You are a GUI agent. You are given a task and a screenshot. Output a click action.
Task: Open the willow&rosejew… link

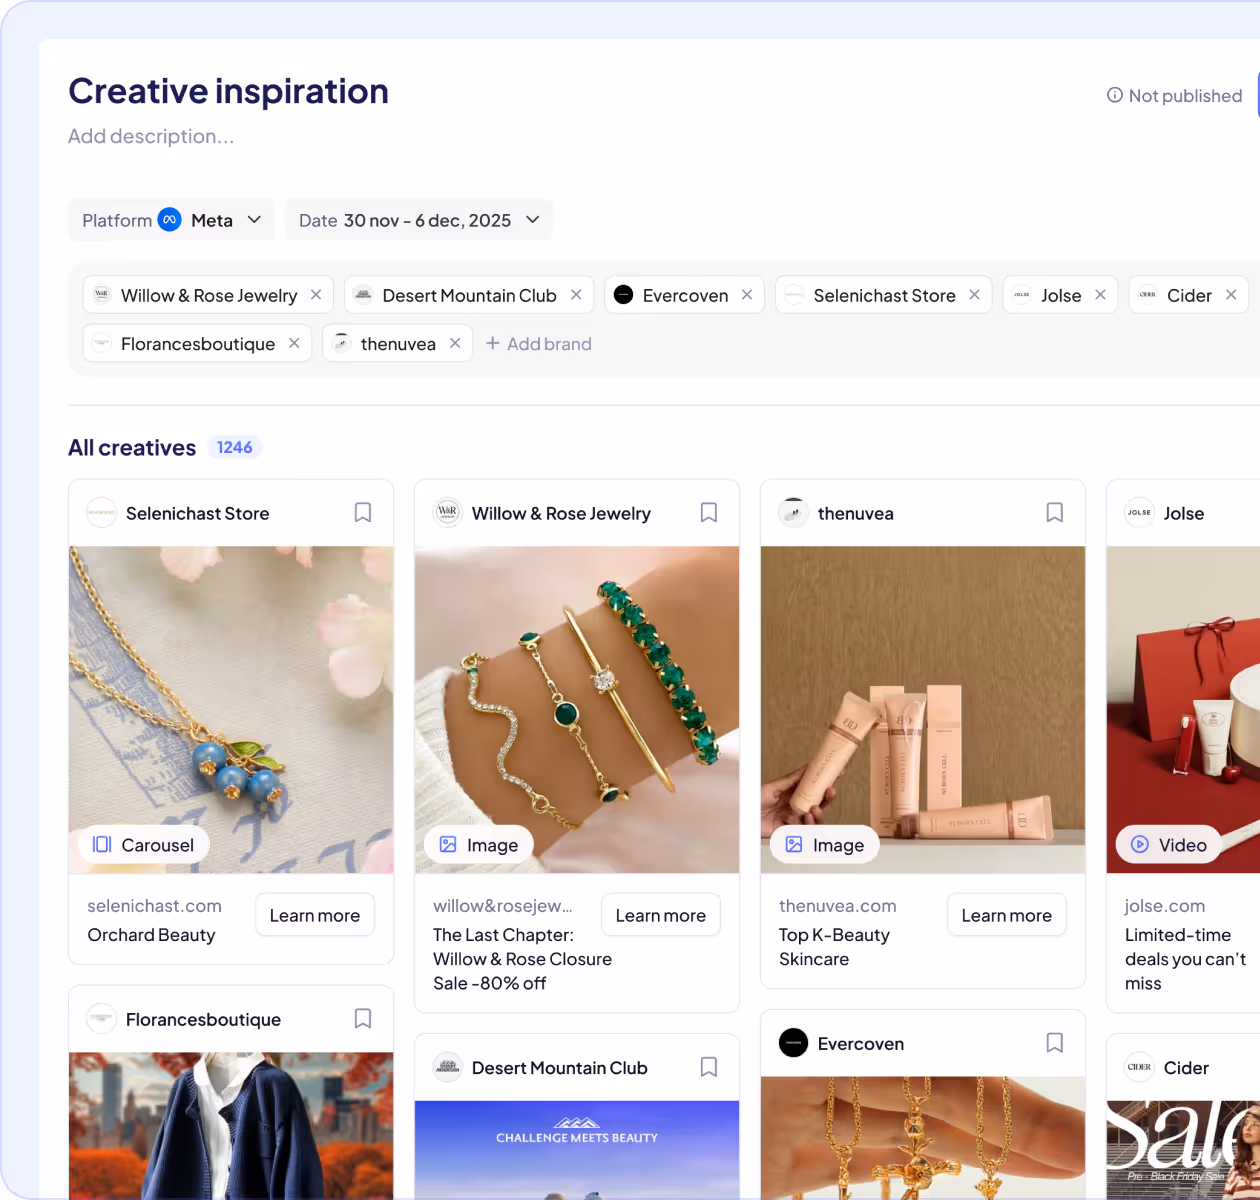503,906
